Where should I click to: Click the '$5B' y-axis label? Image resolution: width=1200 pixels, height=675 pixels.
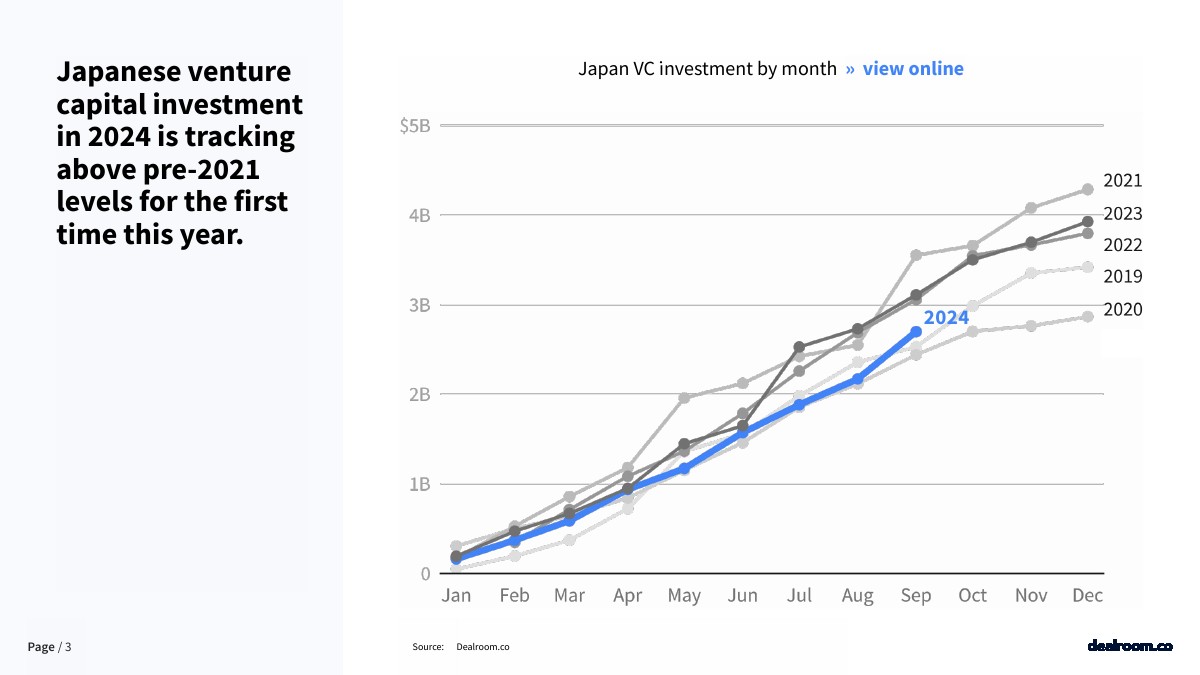[x=414, y=126]
